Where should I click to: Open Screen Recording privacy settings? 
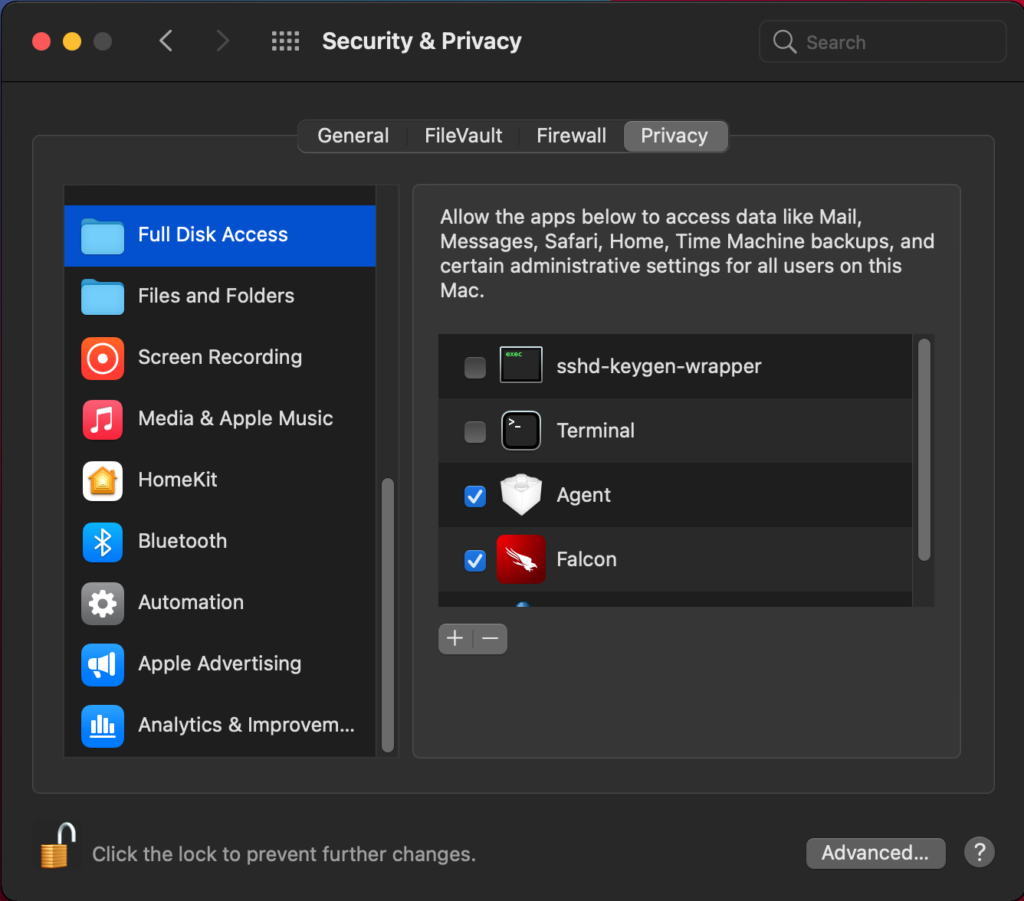pos(102,357)
